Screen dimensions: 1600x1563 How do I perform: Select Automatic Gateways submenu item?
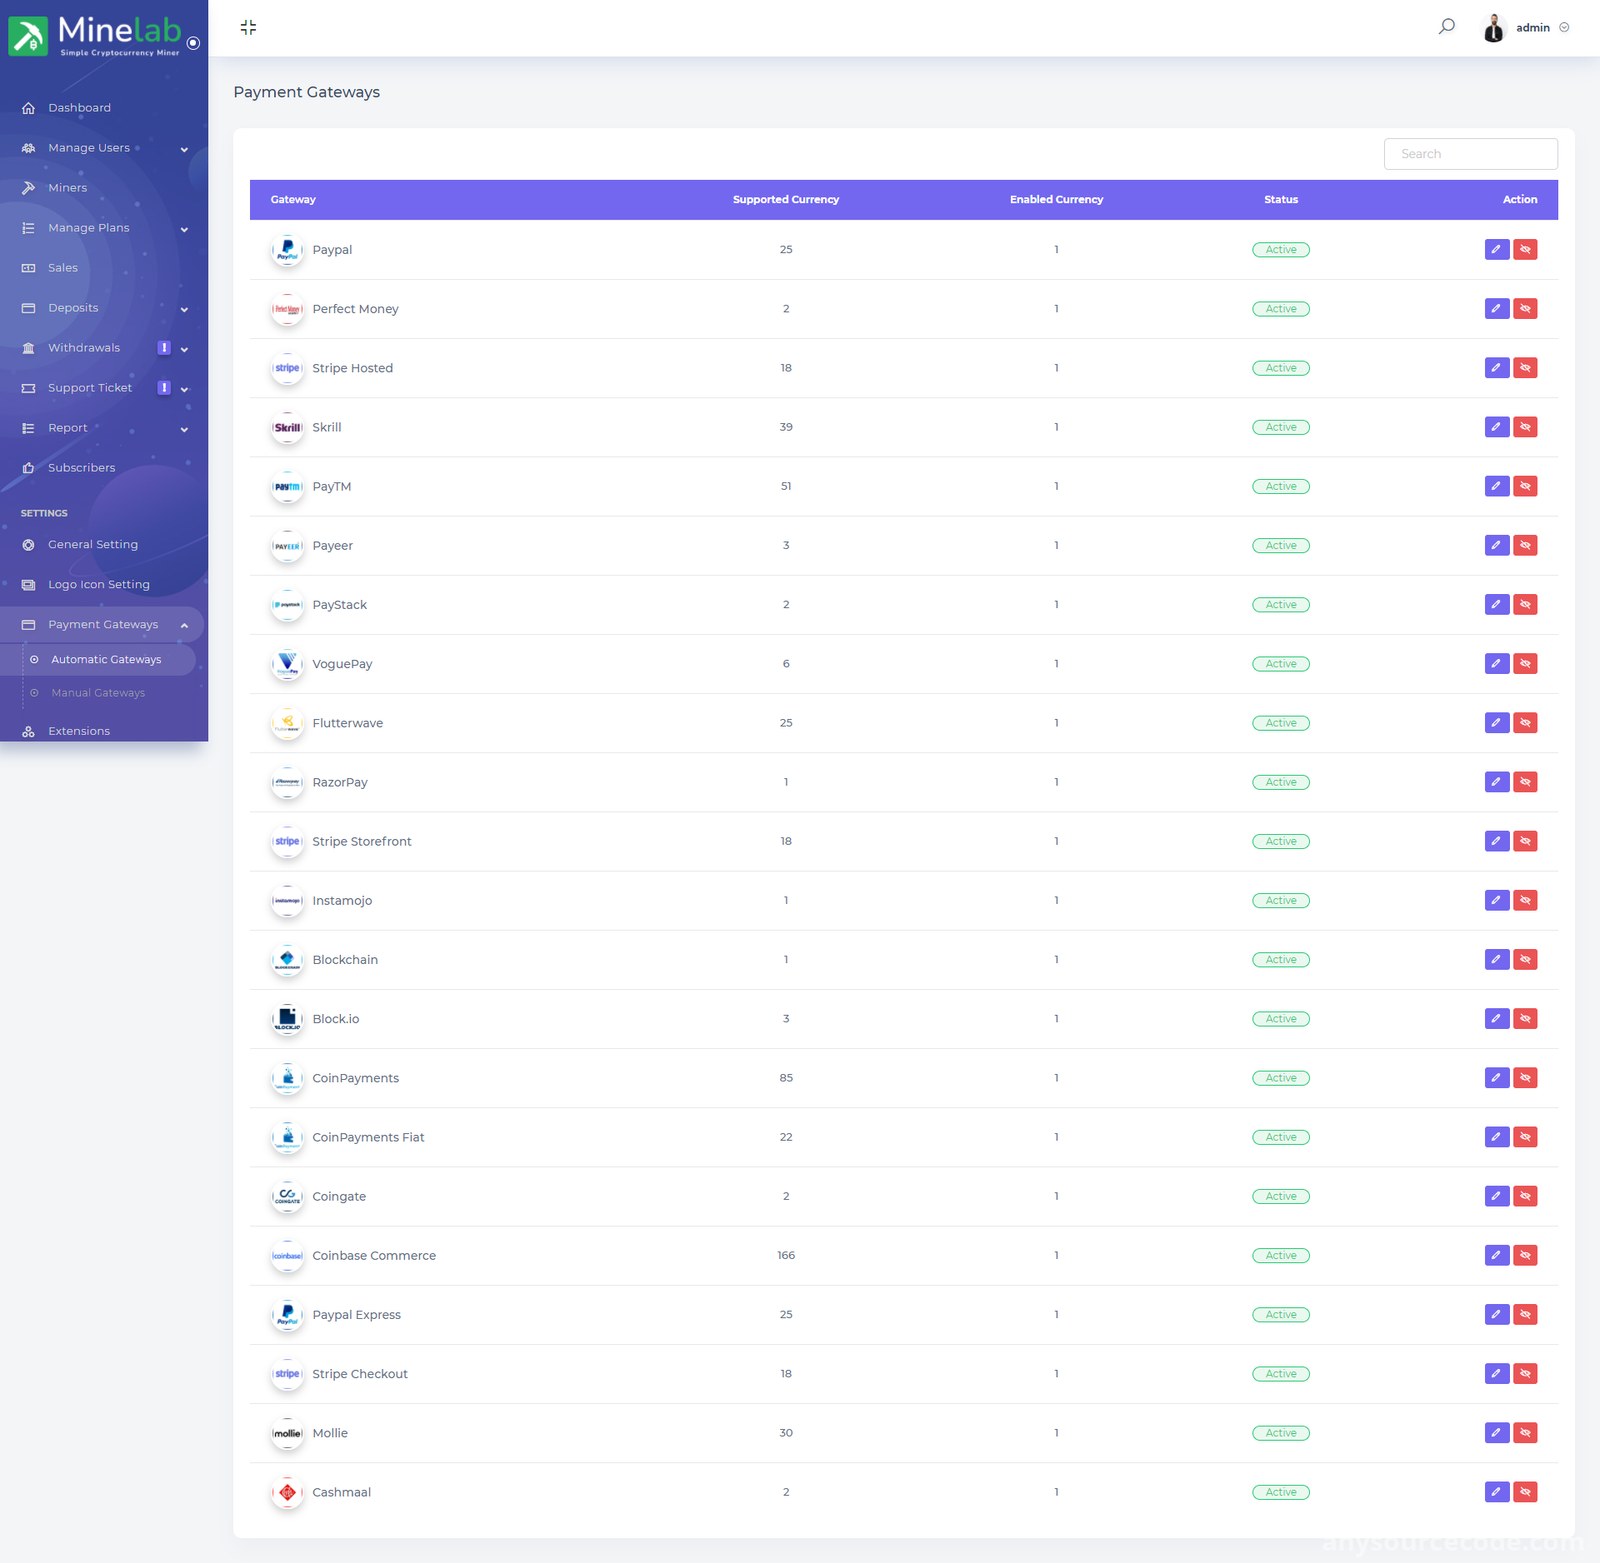[x=106, y=659]
